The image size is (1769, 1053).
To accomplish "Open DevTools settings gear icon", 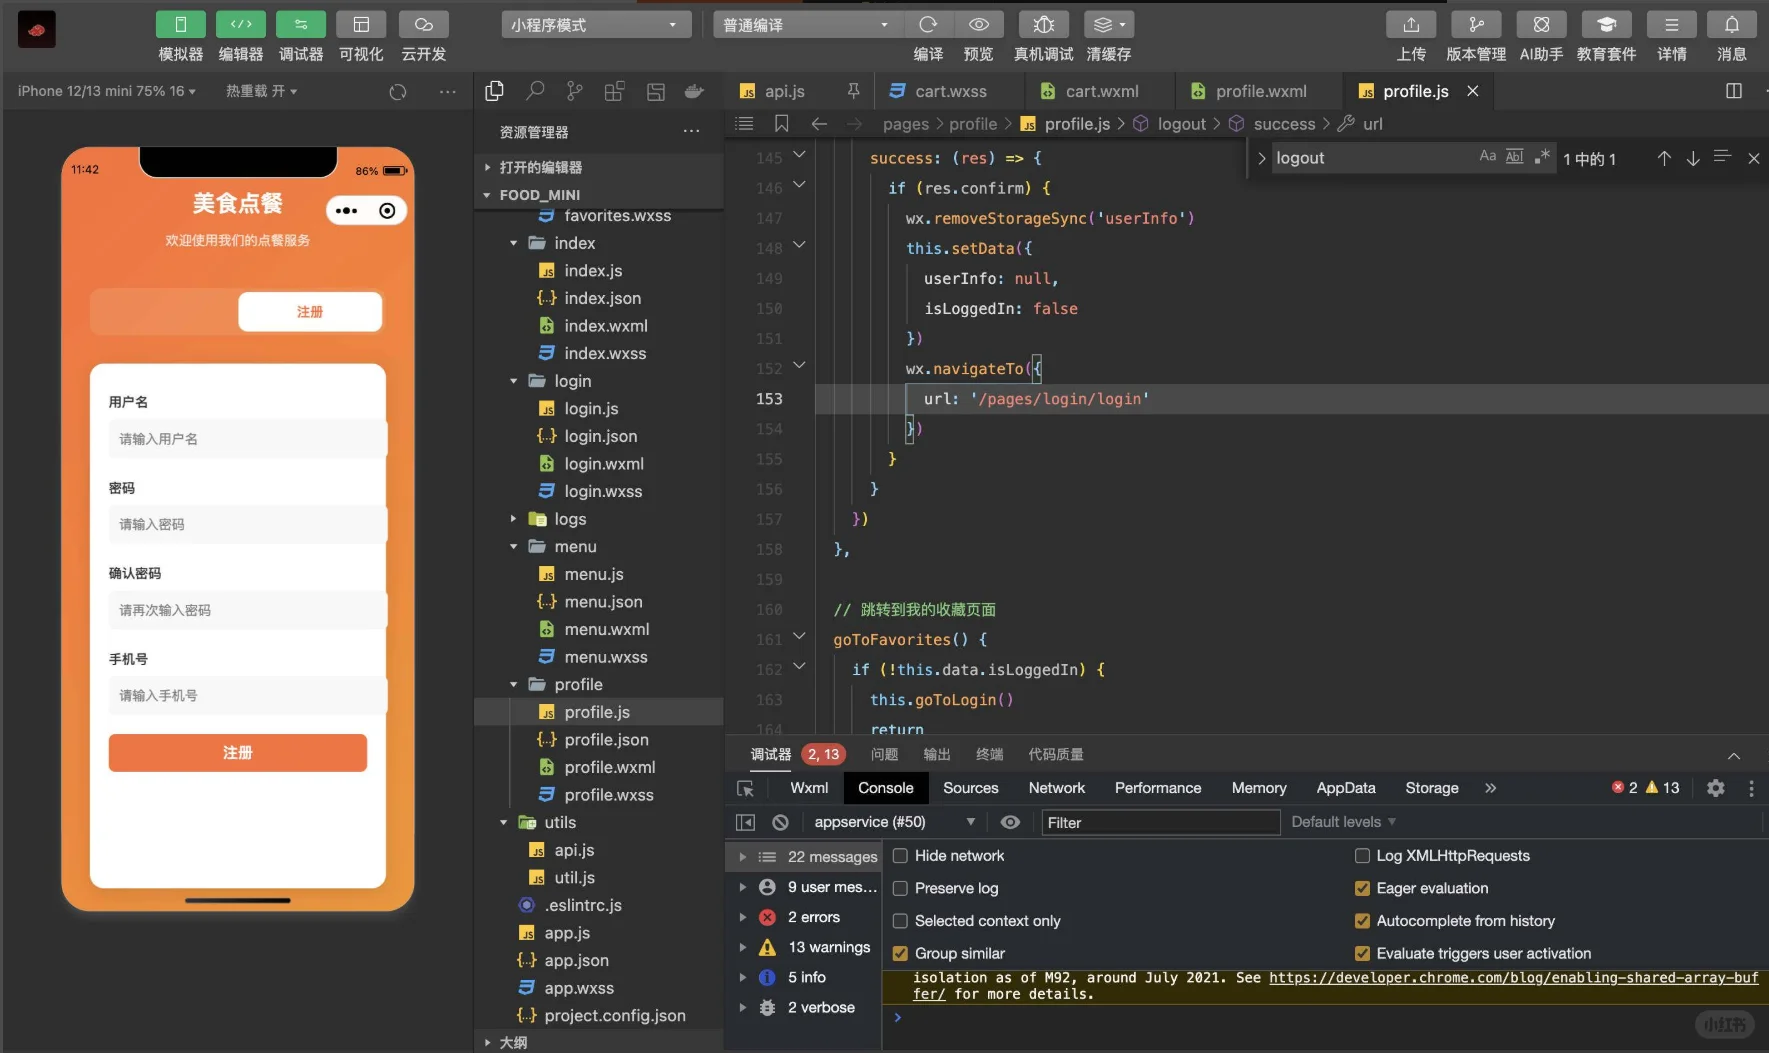I will click(x=1716, y=788).
